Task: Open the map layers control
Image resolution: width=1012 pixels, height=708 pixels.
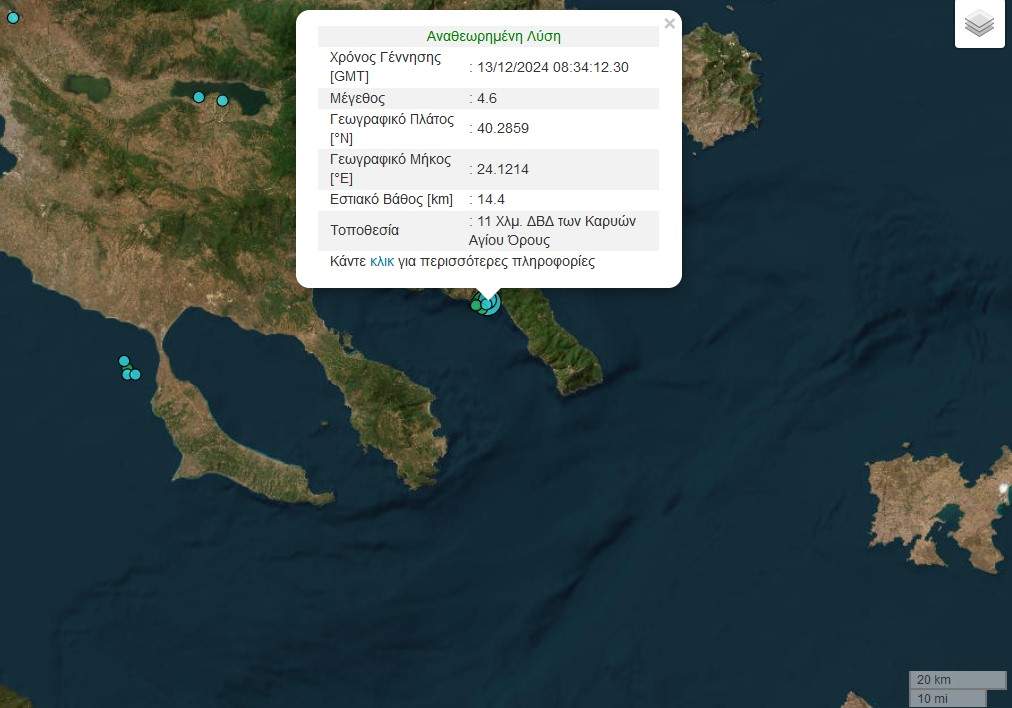Action: [x=979, y=24]
